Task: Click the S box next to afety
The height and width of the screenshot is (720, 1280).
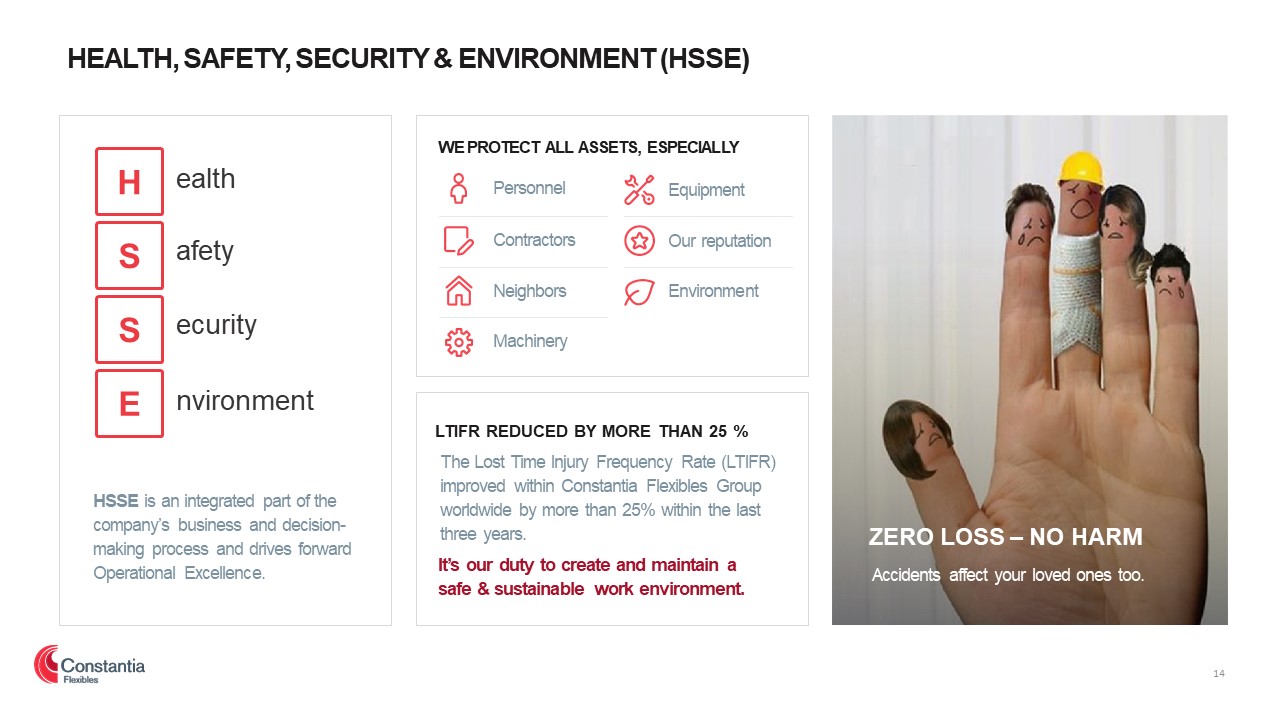Action: coord(129,256)
